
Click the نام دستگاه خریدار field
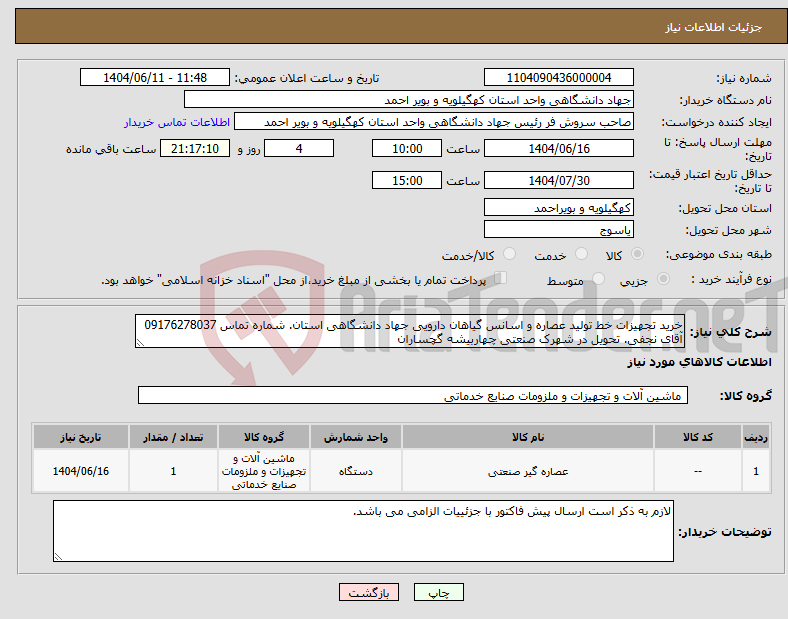point(409,99)
